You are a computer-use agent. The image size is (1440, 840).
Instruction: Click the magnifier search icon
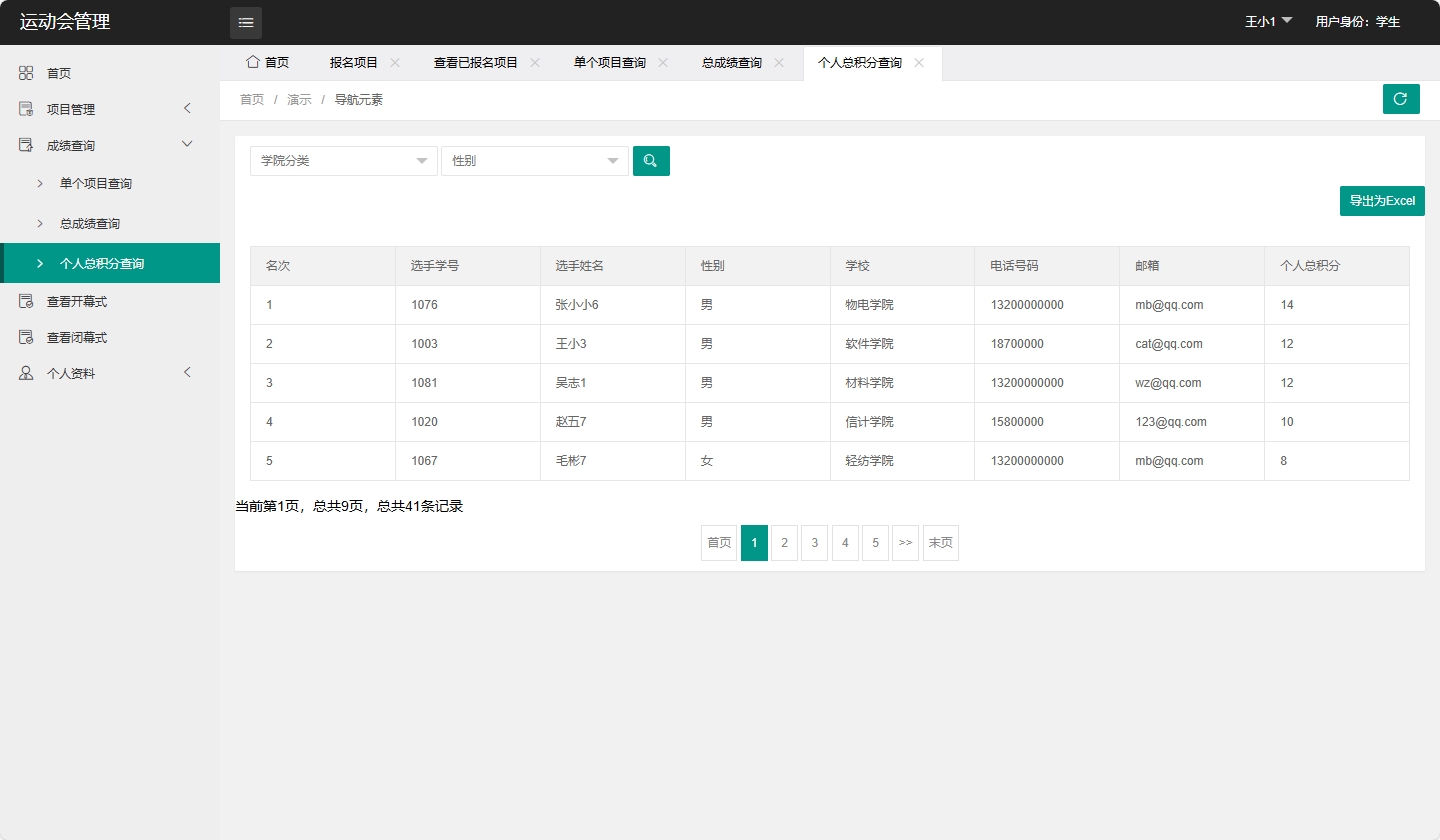(x=651, y=160)
